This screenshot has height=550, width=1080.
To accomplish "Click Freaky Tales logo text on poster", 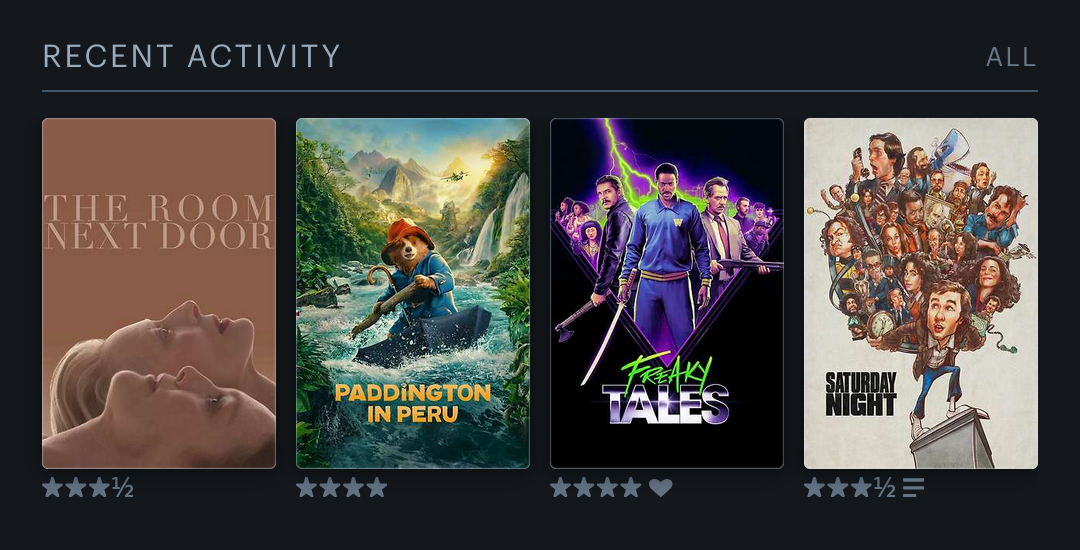I will pyautogui.click(x=665, y=389).
